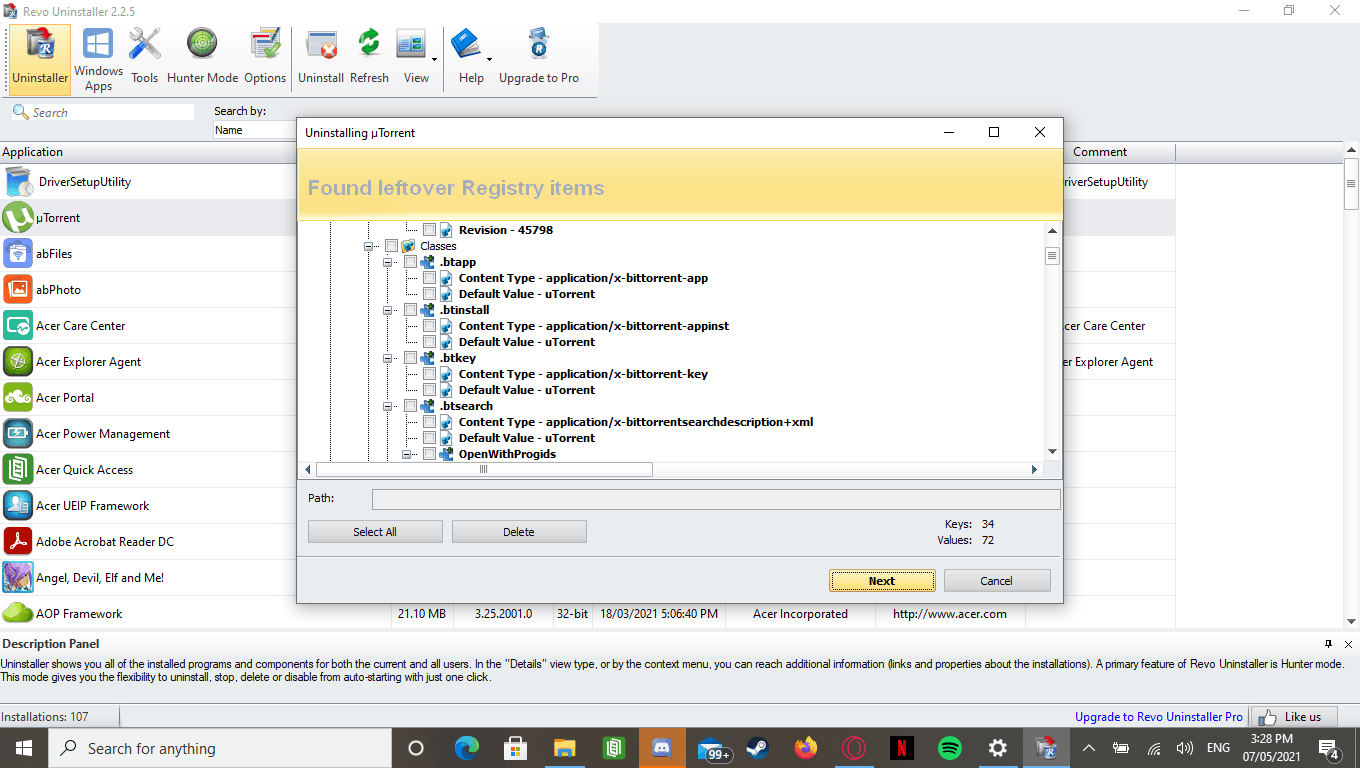Click the Windows taskbar search box

coord(219,748)
